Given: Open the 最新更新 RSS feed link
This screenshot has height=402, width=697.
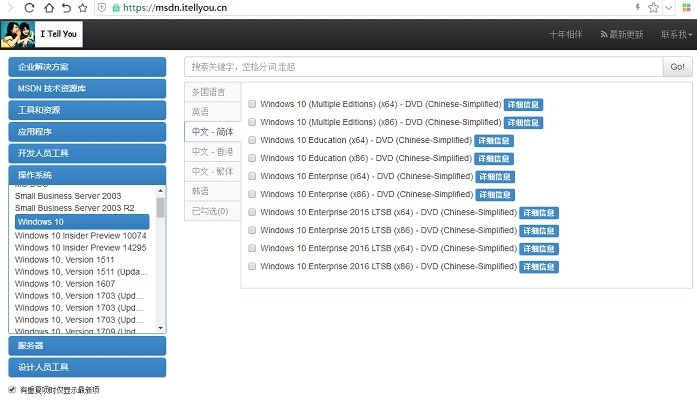Looking at the screenshot, I should pyautogui.click(x=621, y=34).
